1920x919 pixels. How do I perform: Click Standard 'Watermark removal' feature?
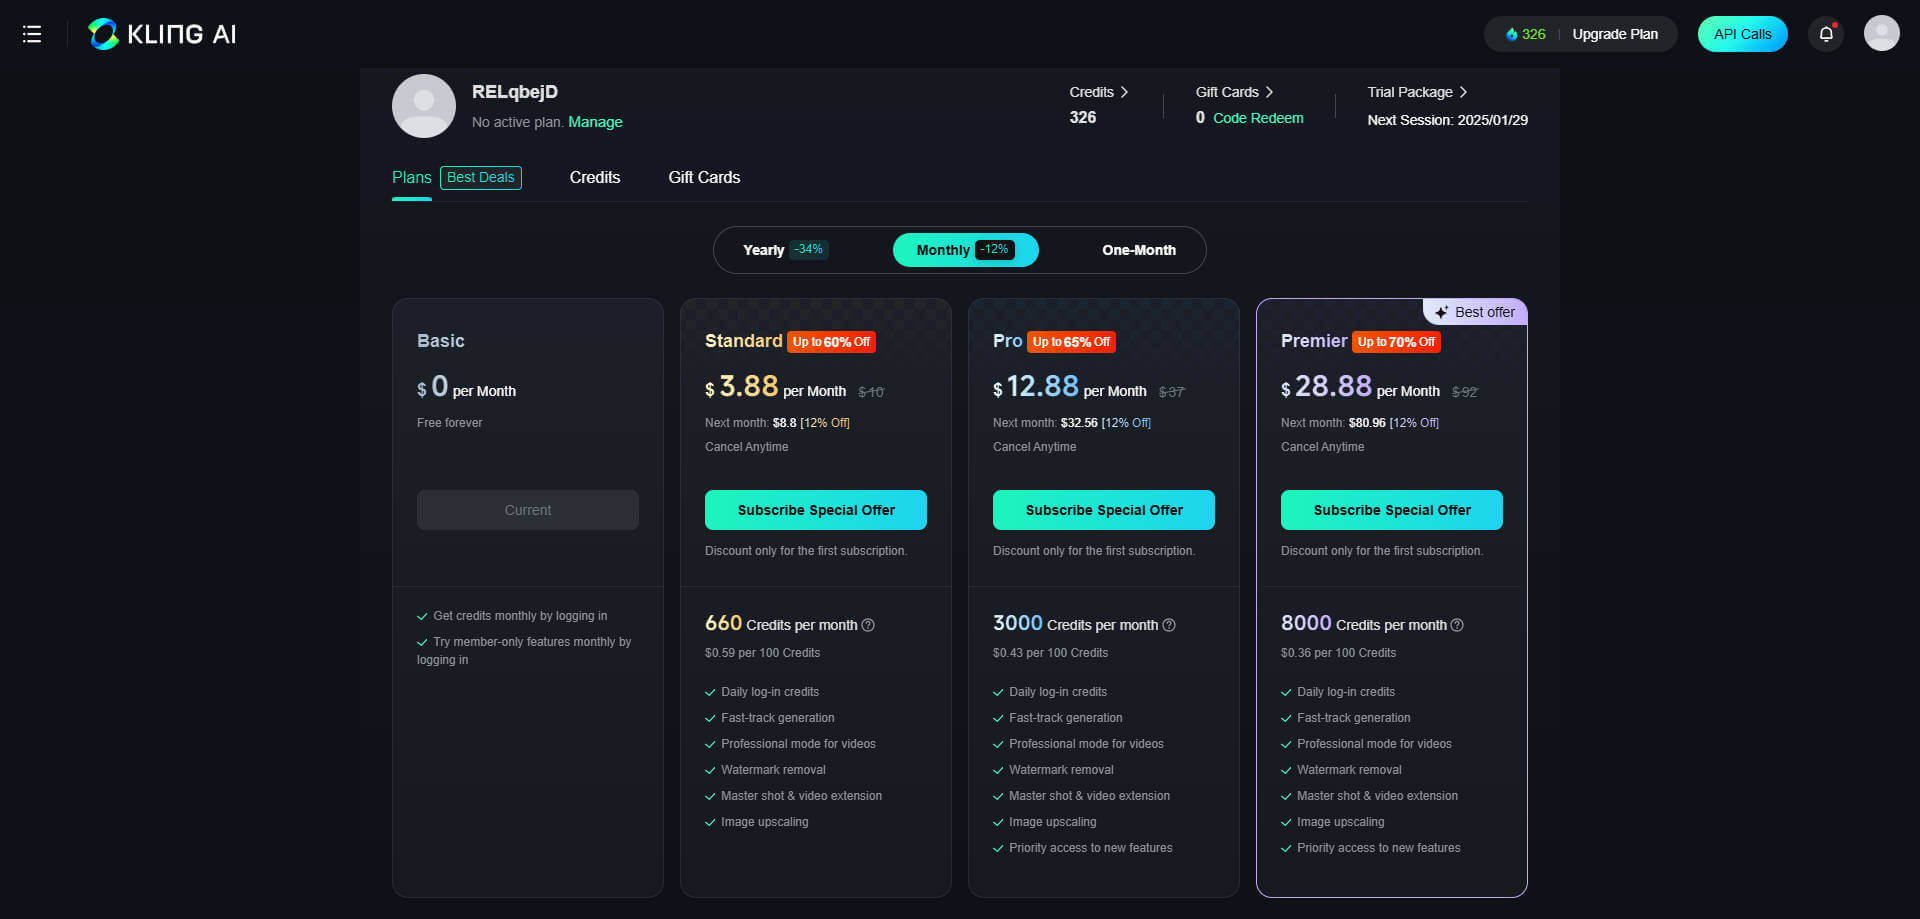click(773, 770)
